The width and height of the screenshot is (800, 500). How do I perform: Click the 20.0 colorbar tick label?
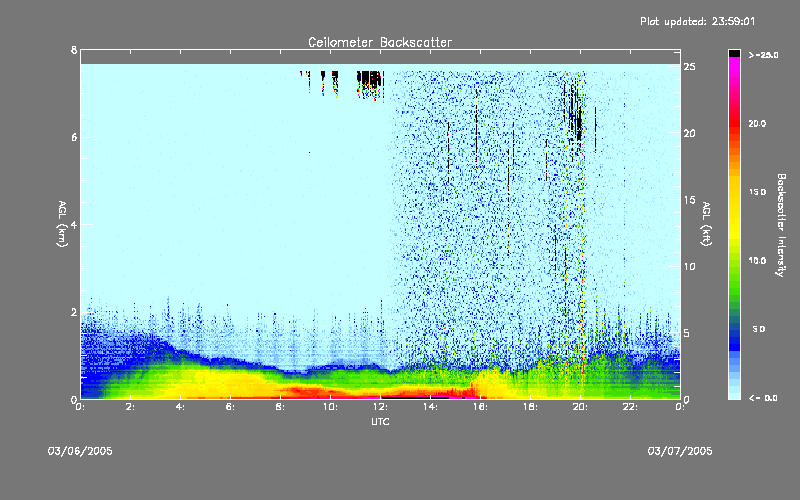757,124
